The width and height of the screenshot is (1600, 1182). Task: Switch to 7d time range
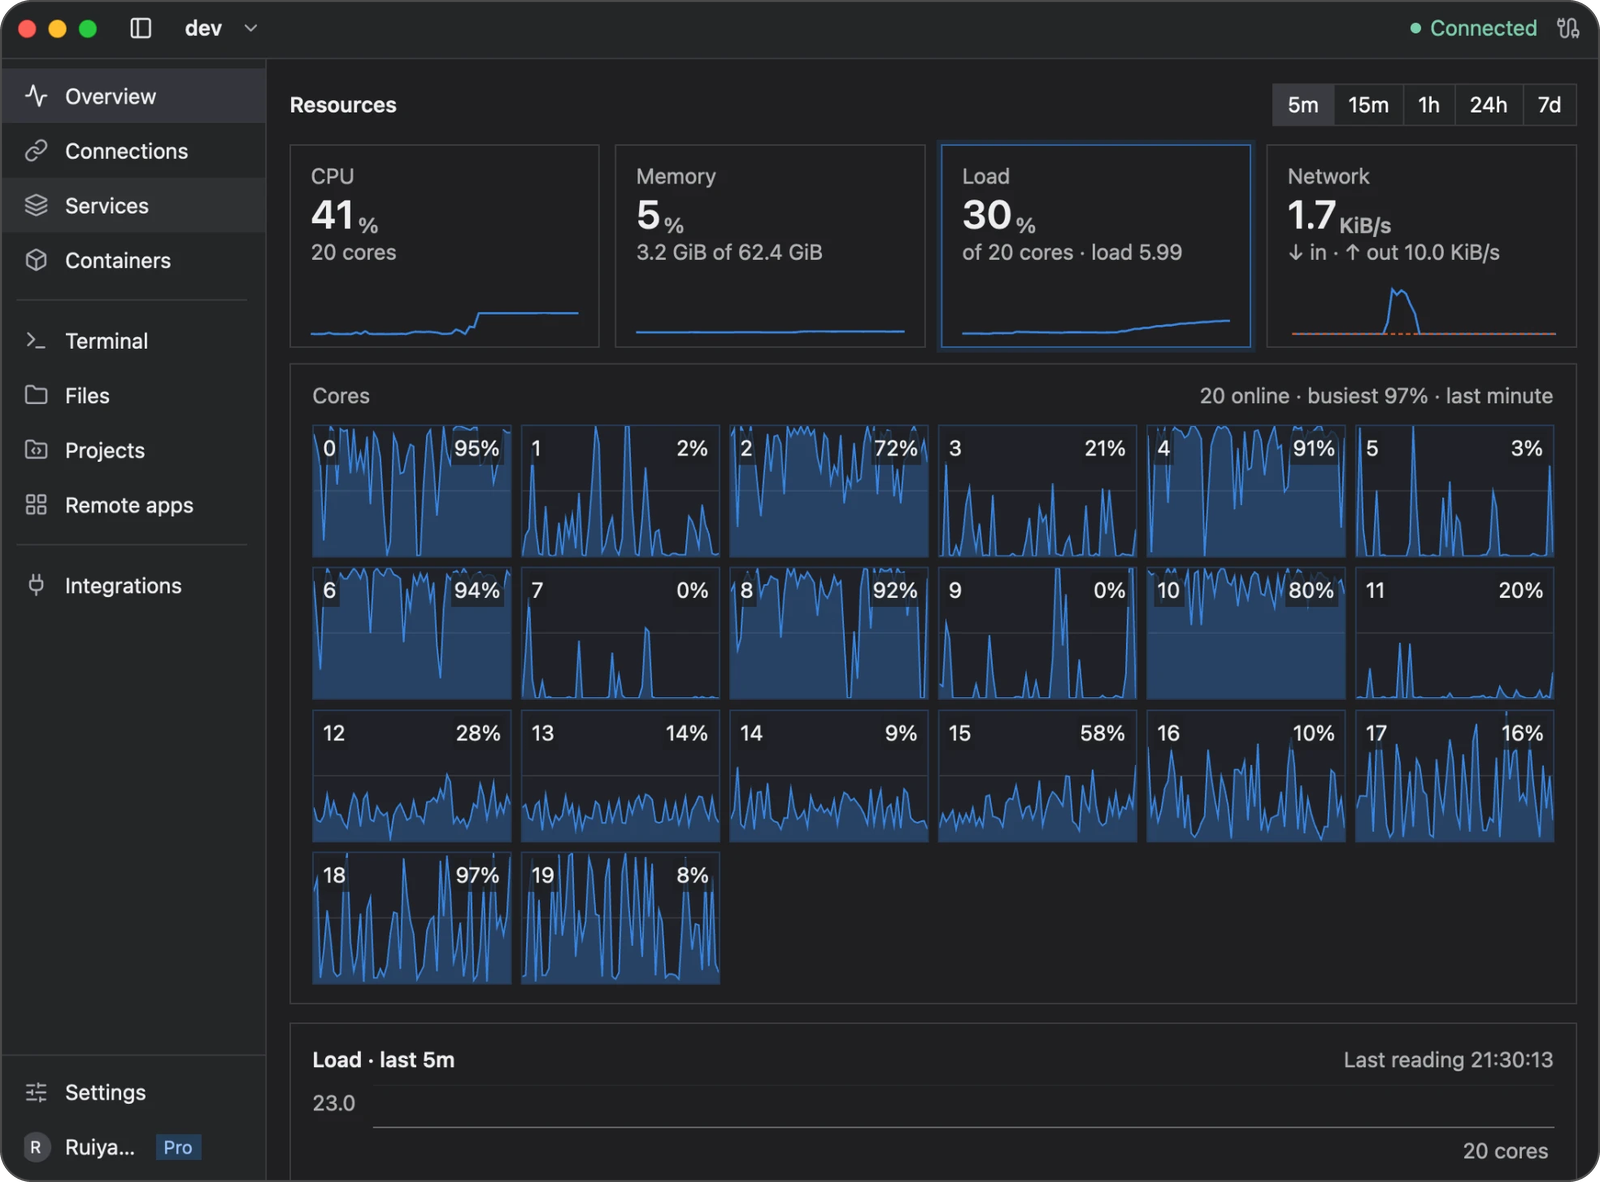click(x=1549, y=105)
